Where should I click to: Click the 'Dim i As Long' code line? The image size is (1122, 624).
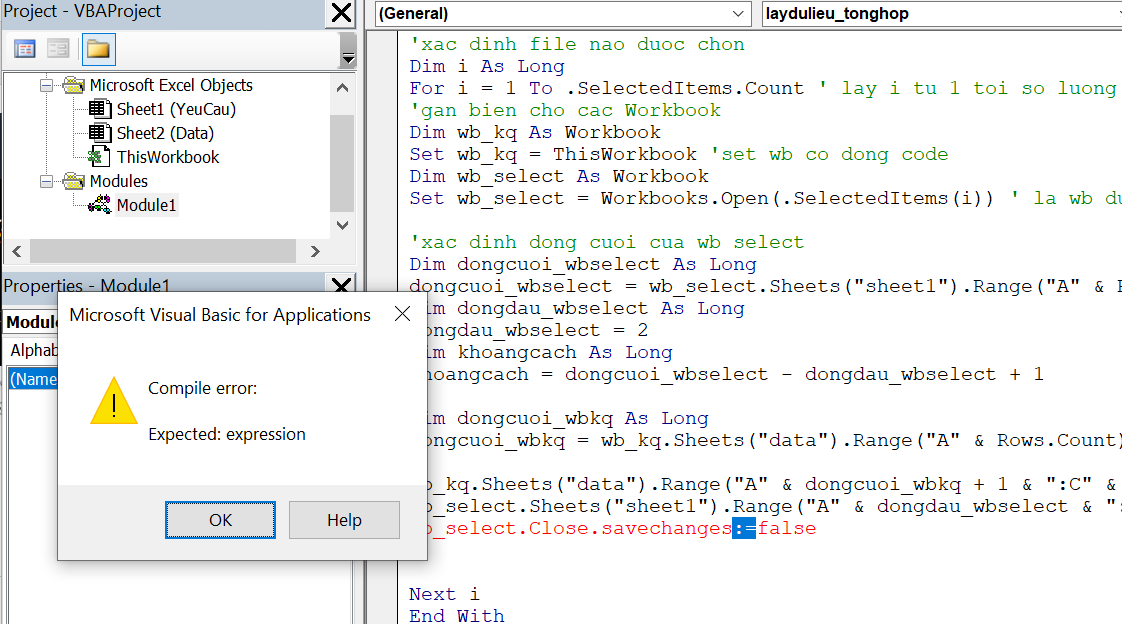487,67
